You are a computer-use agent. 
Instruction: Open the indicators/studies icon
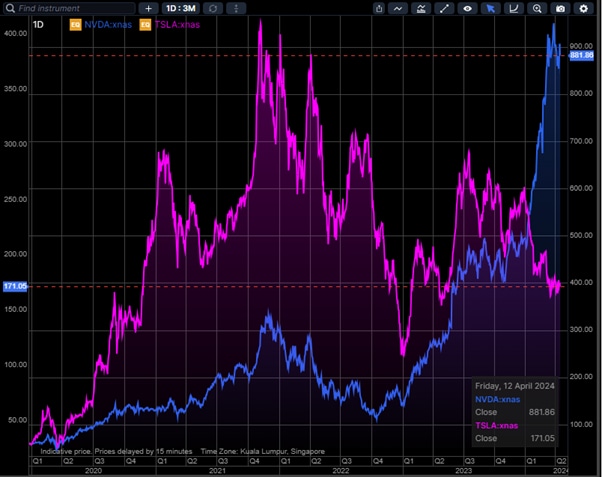click(421, 8)
